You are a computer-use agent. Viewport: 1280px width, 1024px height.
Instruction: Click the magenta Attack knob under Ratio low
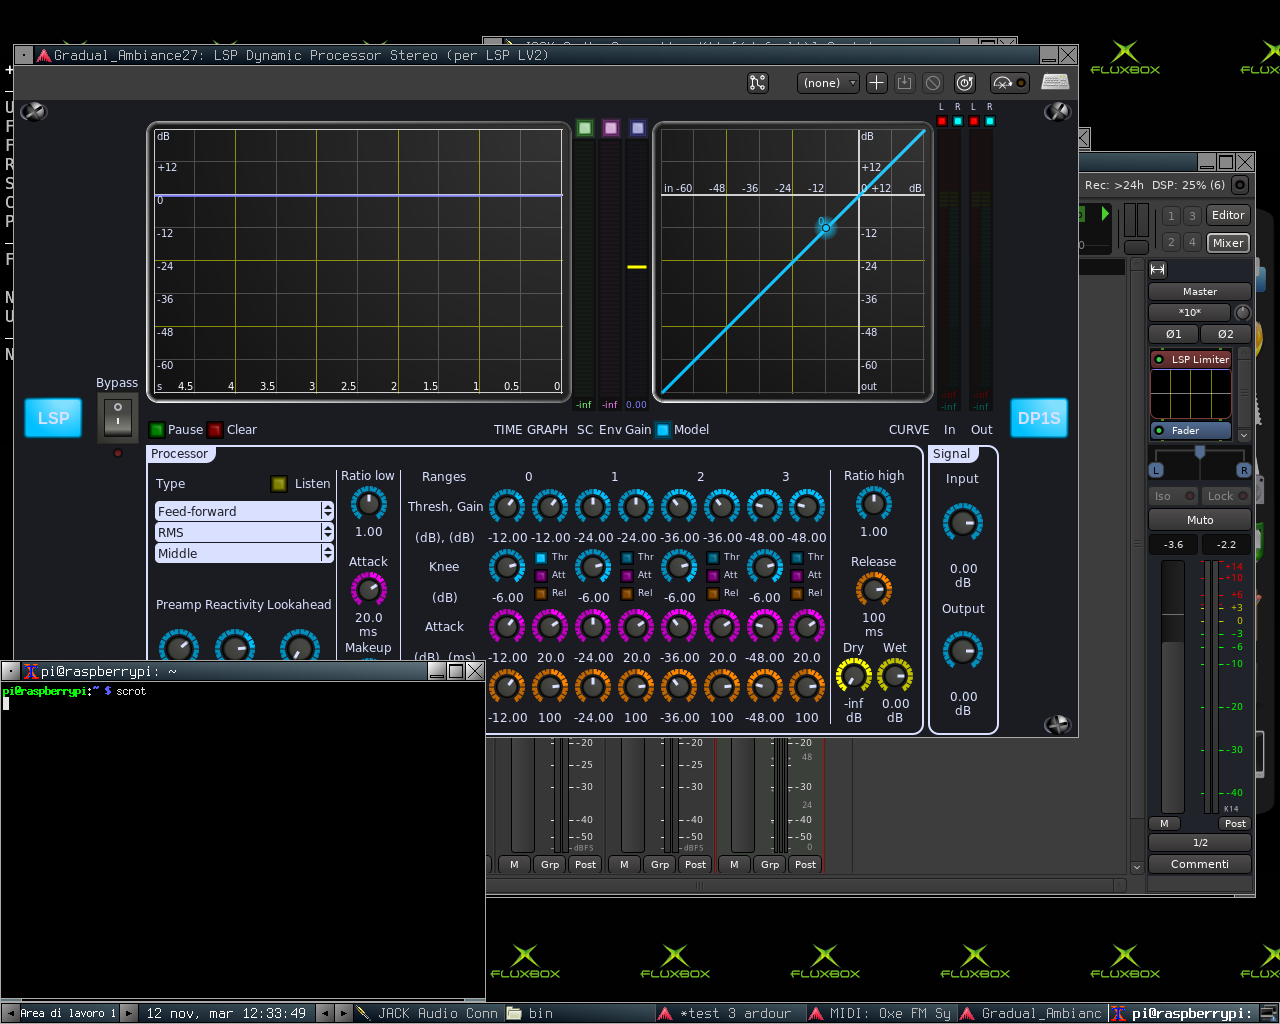point(369,590)
